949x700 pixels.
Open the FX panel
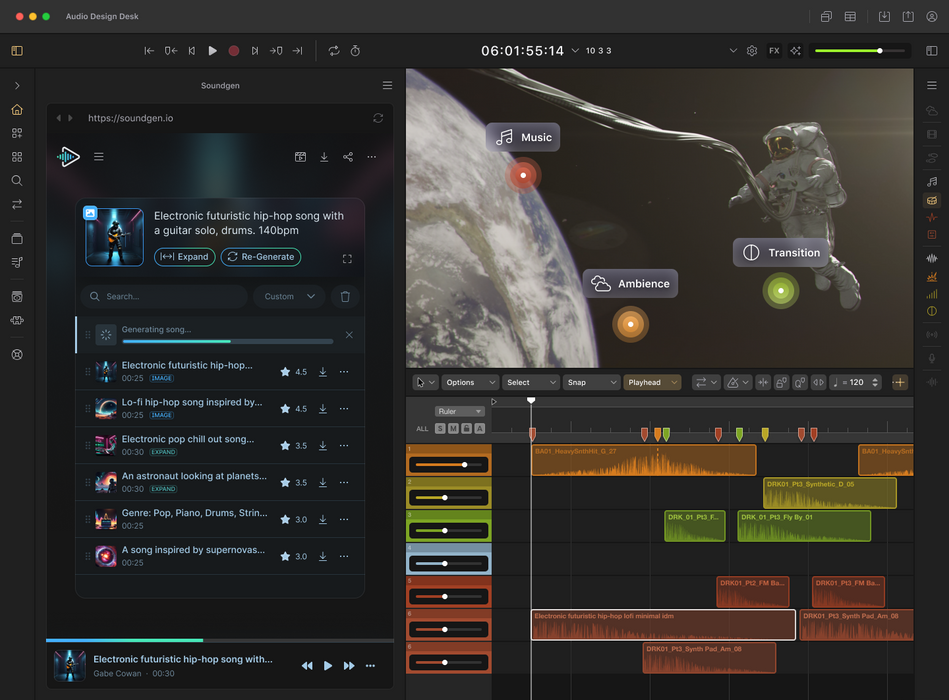pos(774,50)
